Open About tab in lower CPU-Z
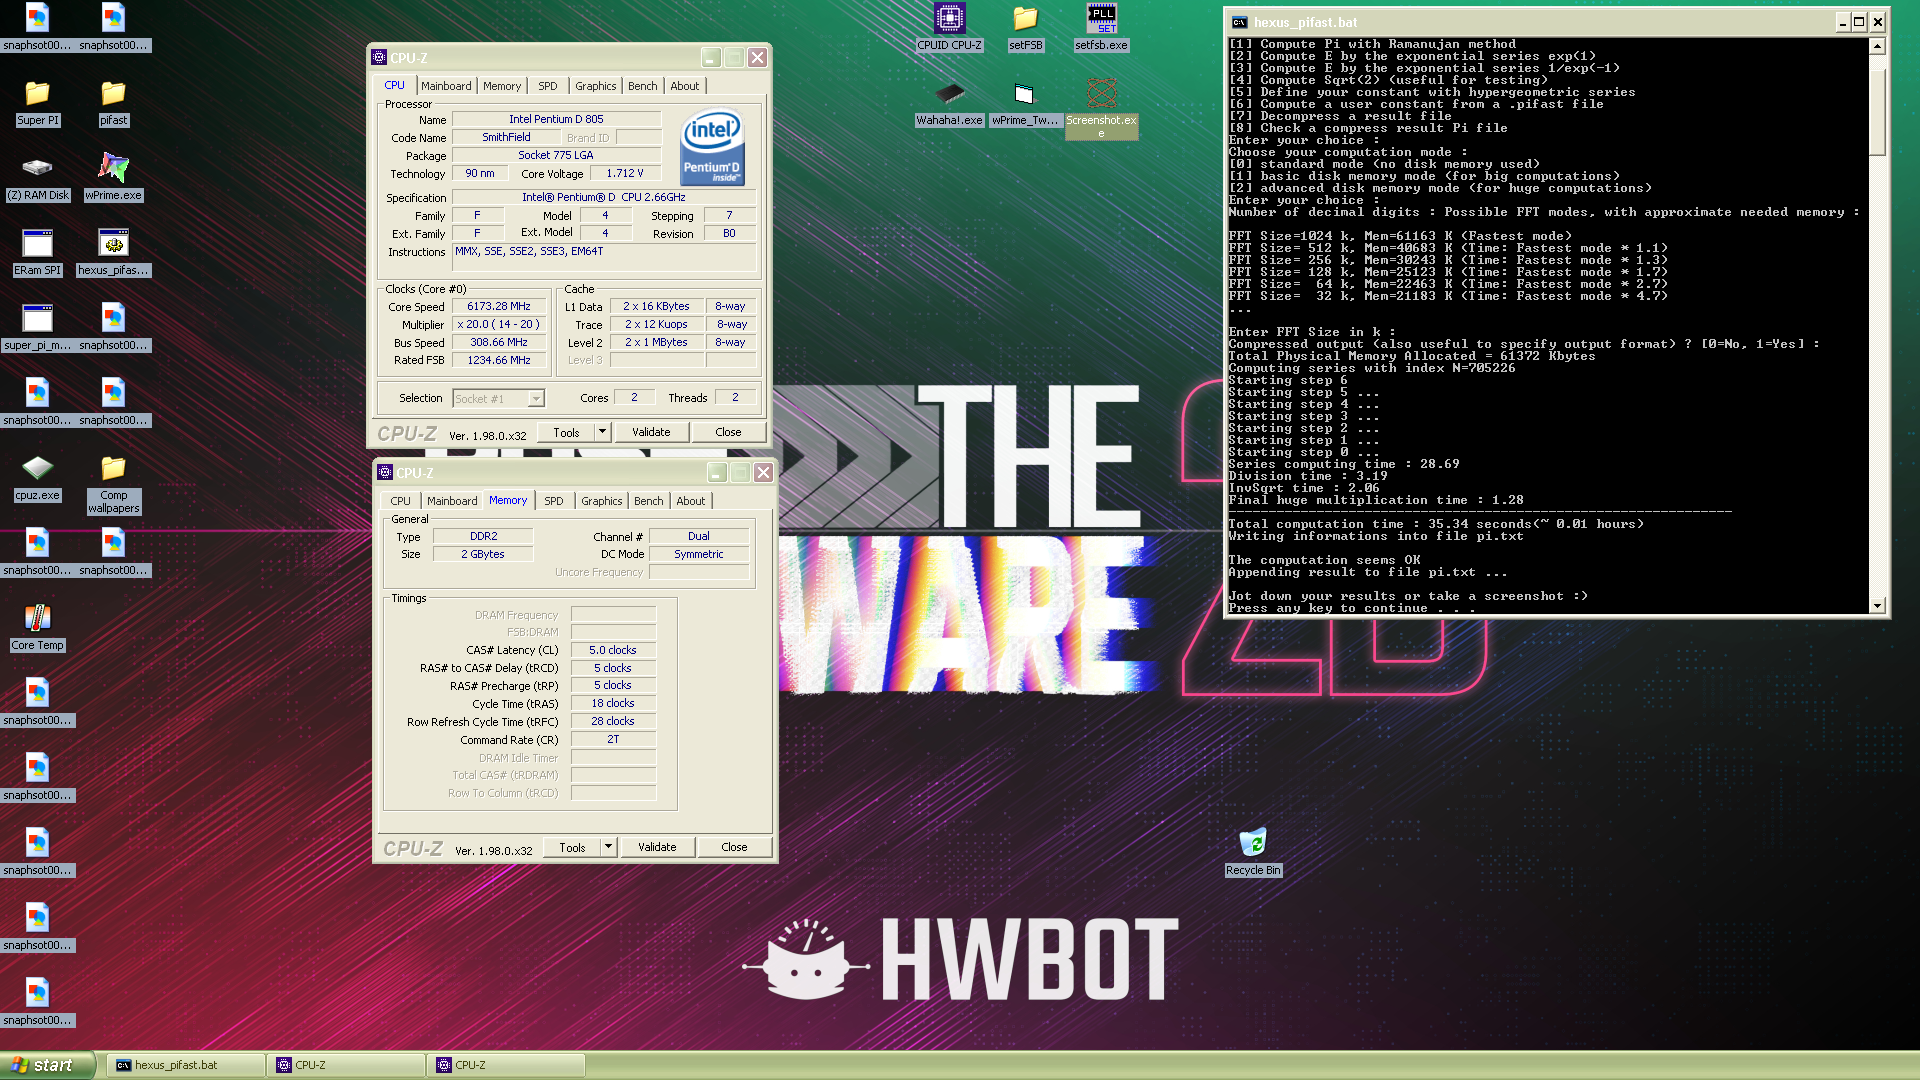 [691, 501]
